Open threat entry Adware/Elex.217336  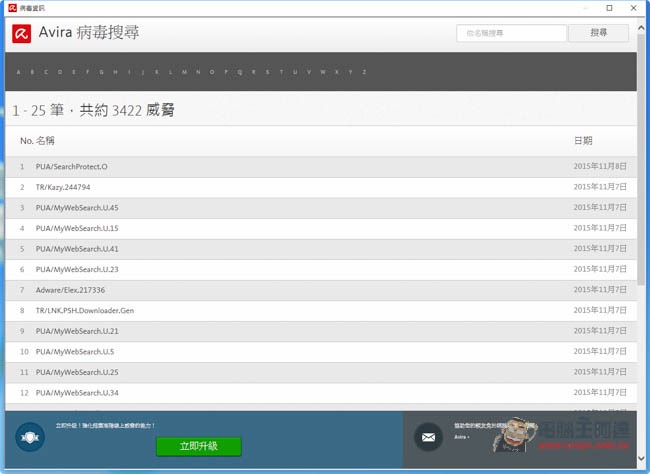pyautogui.click(x=70, y=290)
